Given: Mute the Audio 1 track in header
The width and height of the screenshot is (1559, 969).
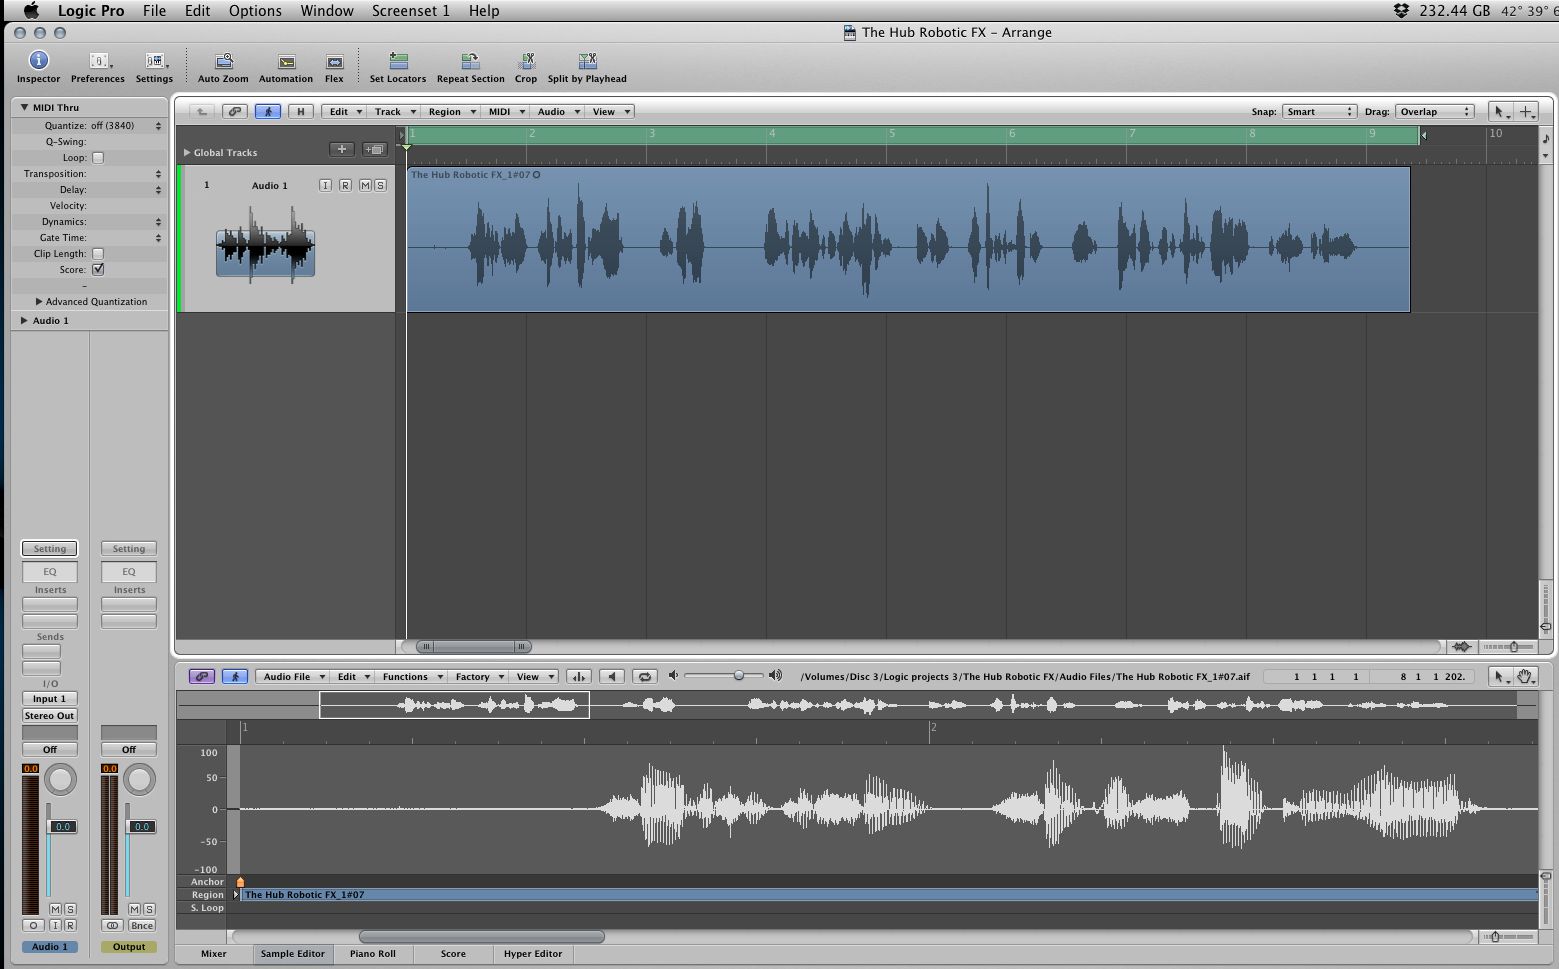Looking at the screenshot, I should [x=365, y=186].
